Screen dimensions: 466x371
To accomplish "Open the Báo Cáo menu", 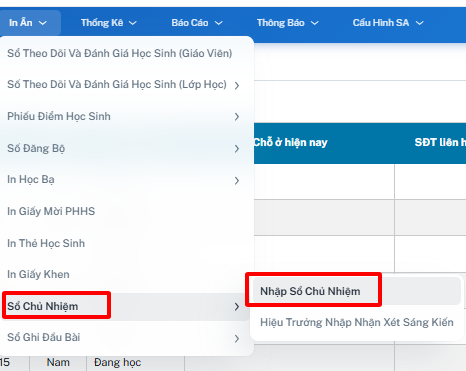I will pos(197,23).
